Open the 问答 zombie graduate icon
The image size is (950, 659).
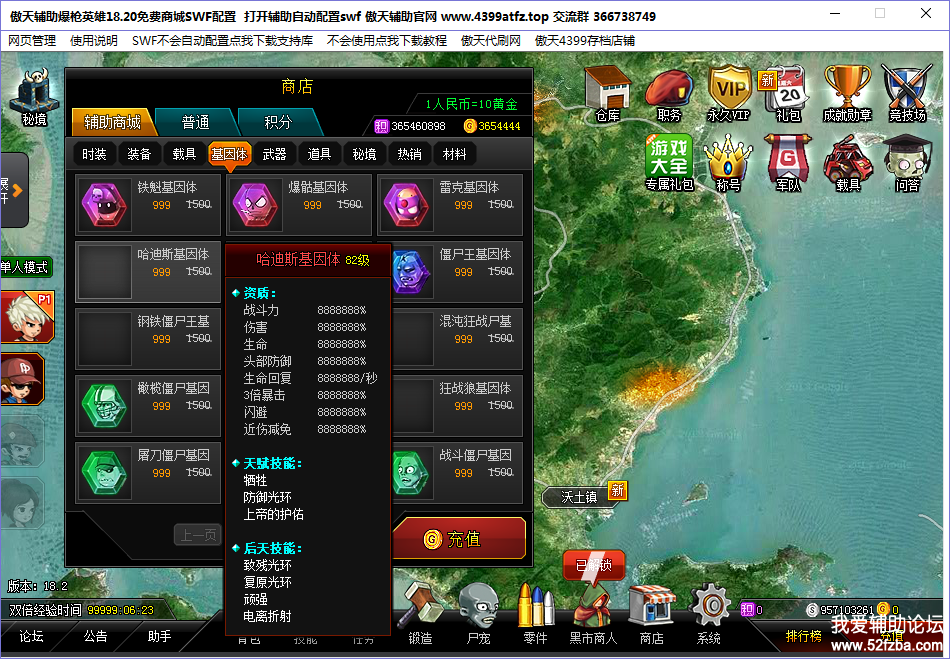point(907,164)
